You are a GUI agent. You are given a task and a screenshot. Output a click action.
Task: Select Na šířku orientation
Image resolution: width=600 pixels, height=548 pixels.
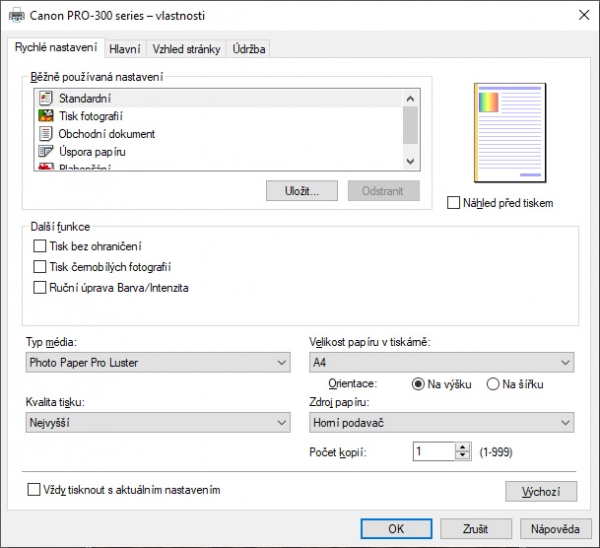(x=493, y=384)
